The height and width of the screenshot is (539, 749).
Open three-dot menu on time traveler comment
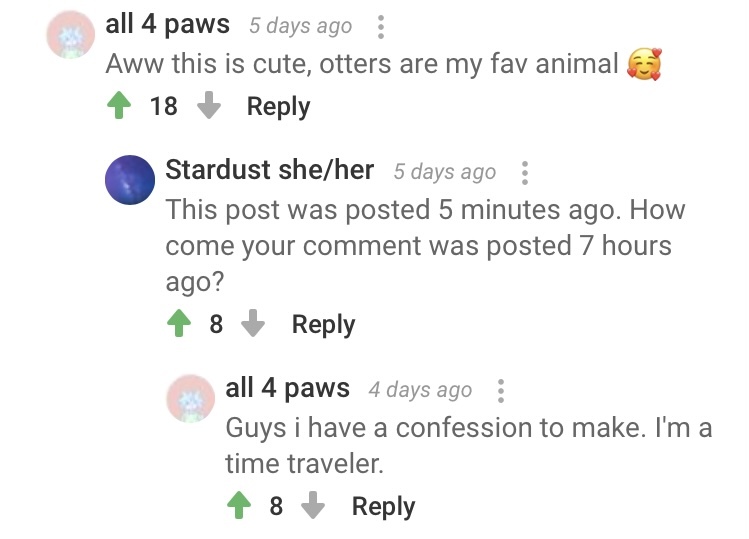tap(501, 390)
